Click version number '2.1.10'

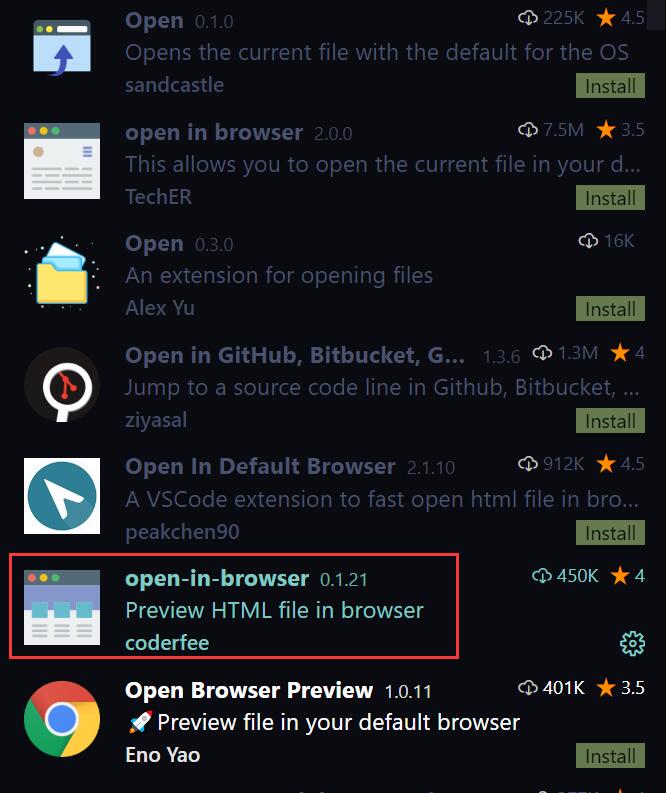click(x=431, y=468)
